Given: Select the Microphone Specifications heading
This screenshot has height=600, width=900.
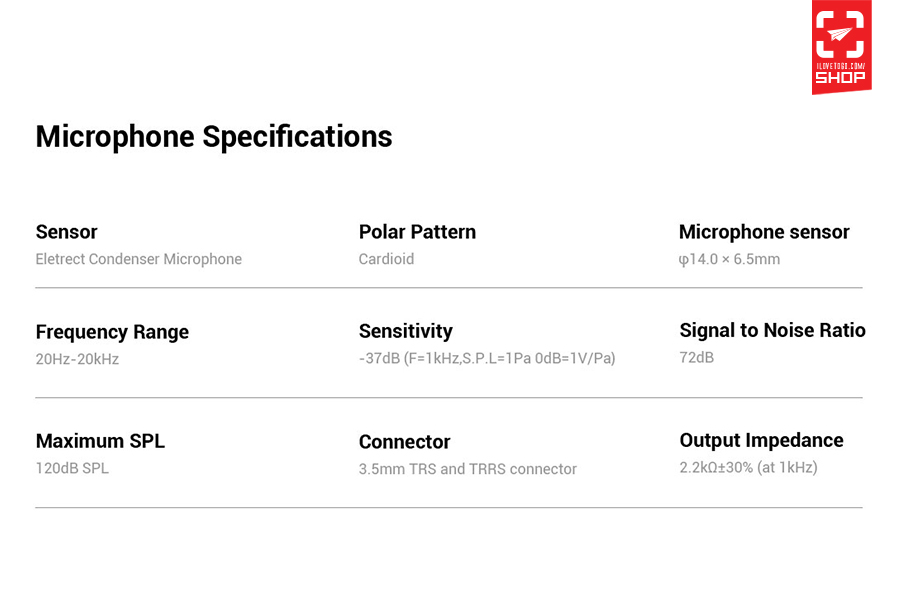Looking at the screenshot, I should click(x=214, y=137).
